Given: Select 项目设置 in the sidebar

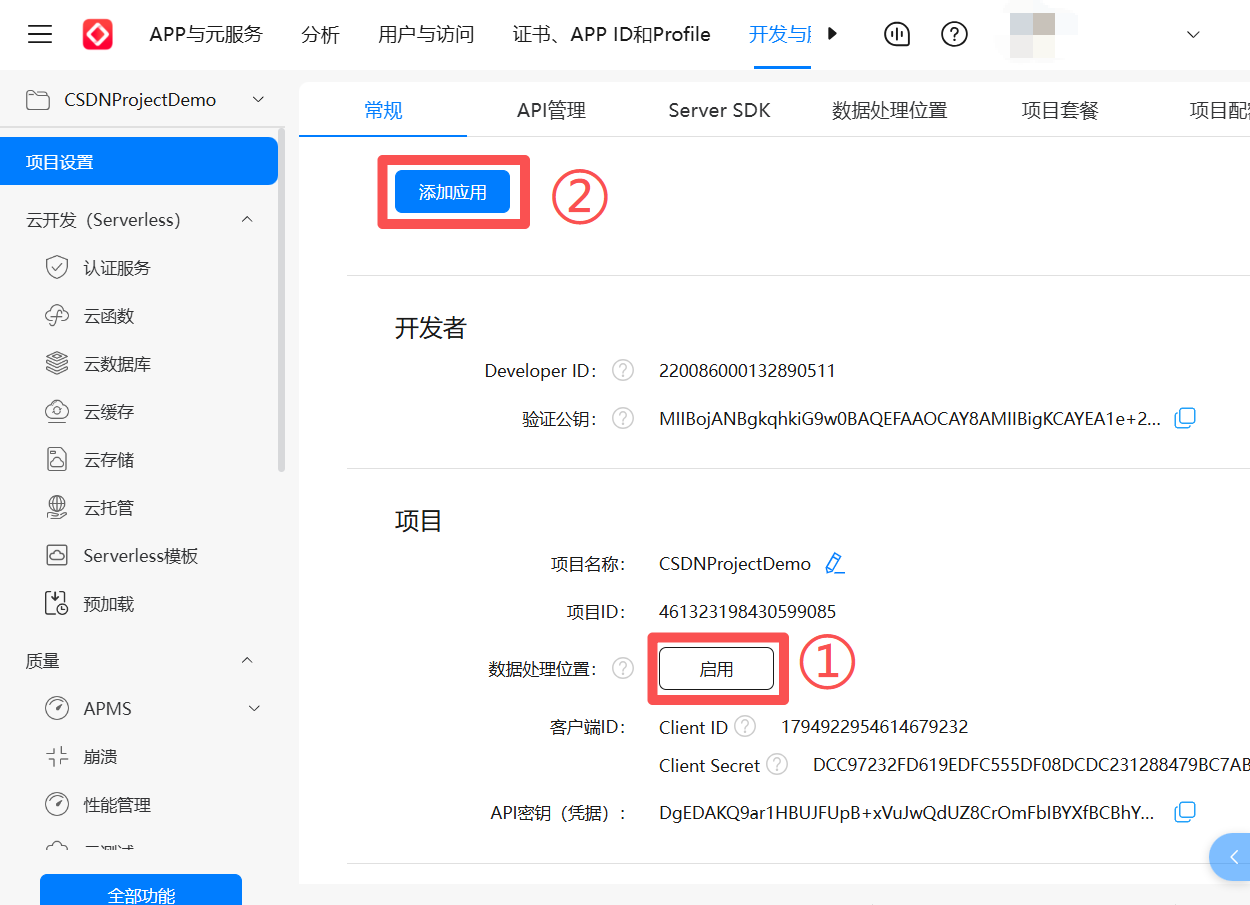Looking at the screenshot, I should pos(139,162).
